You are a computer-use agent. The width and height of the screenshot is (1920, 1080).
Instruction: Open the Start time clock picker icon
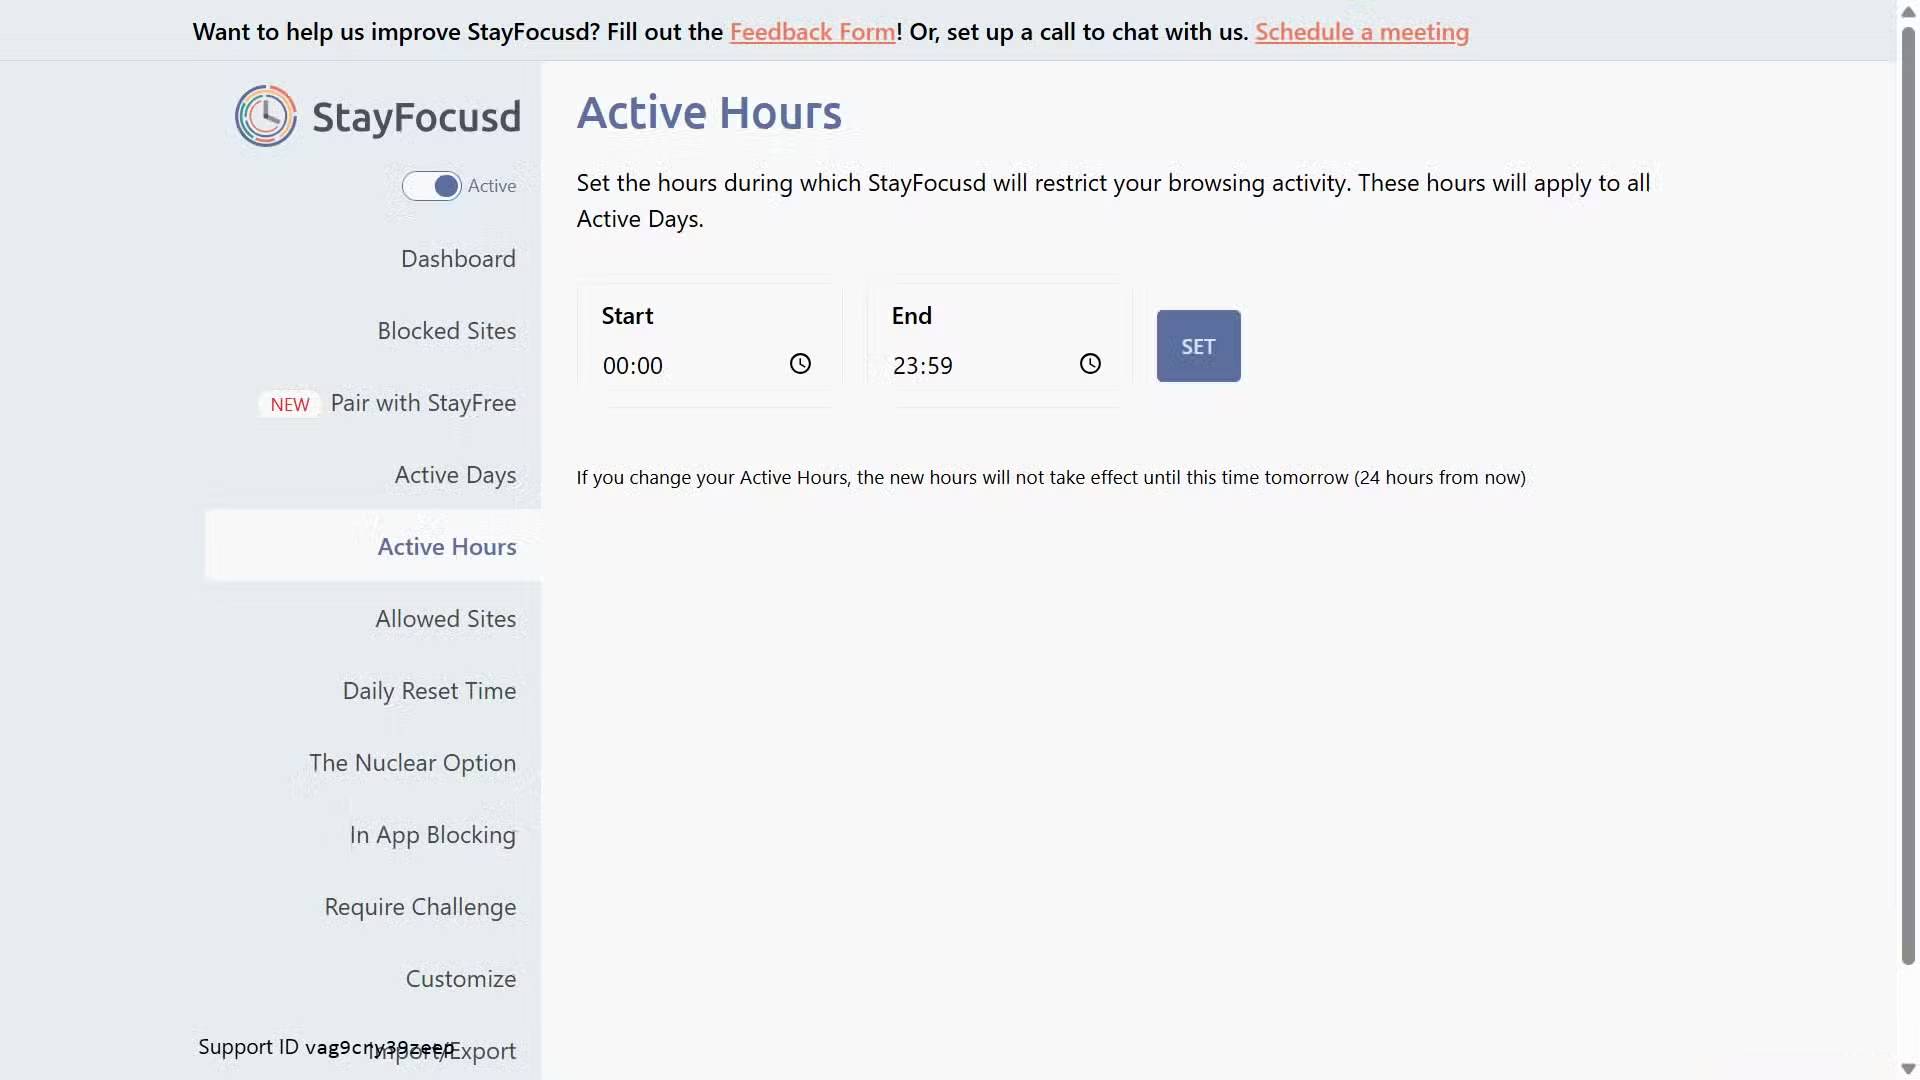coord(800,364)
